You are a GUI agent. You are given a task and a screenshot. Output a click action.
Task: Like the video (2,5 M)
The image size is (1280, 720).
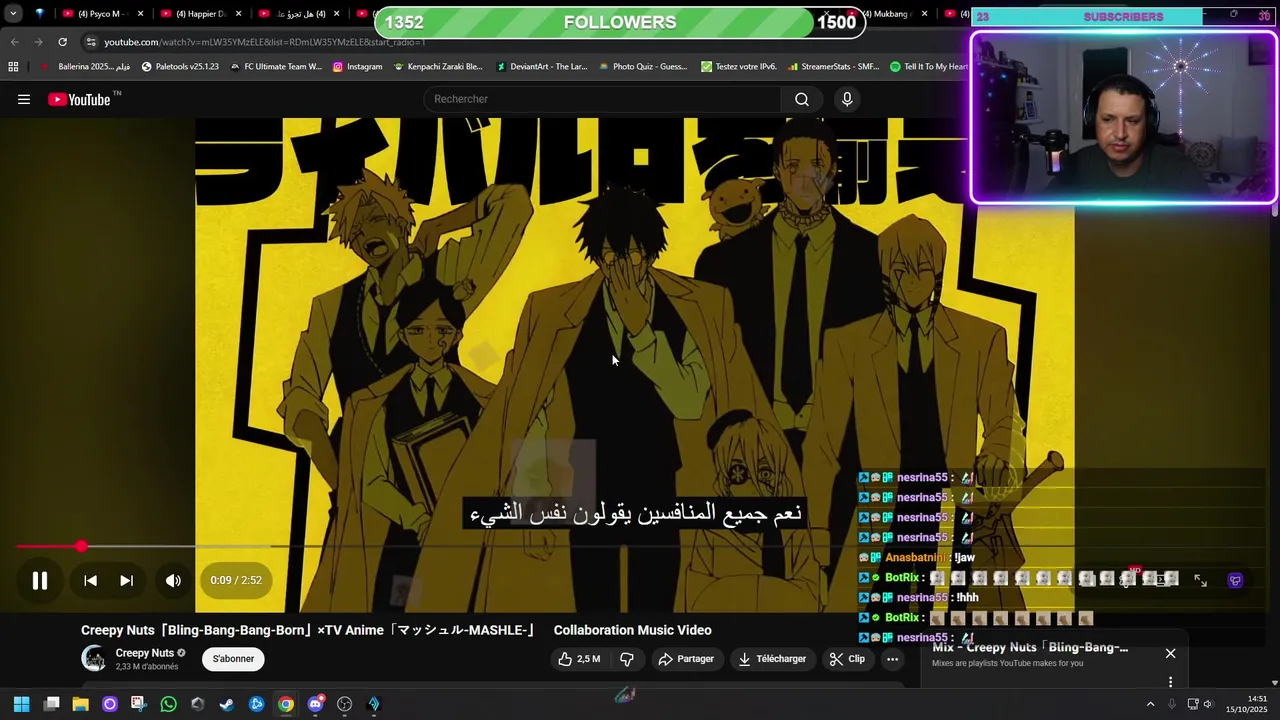(579, 659)
